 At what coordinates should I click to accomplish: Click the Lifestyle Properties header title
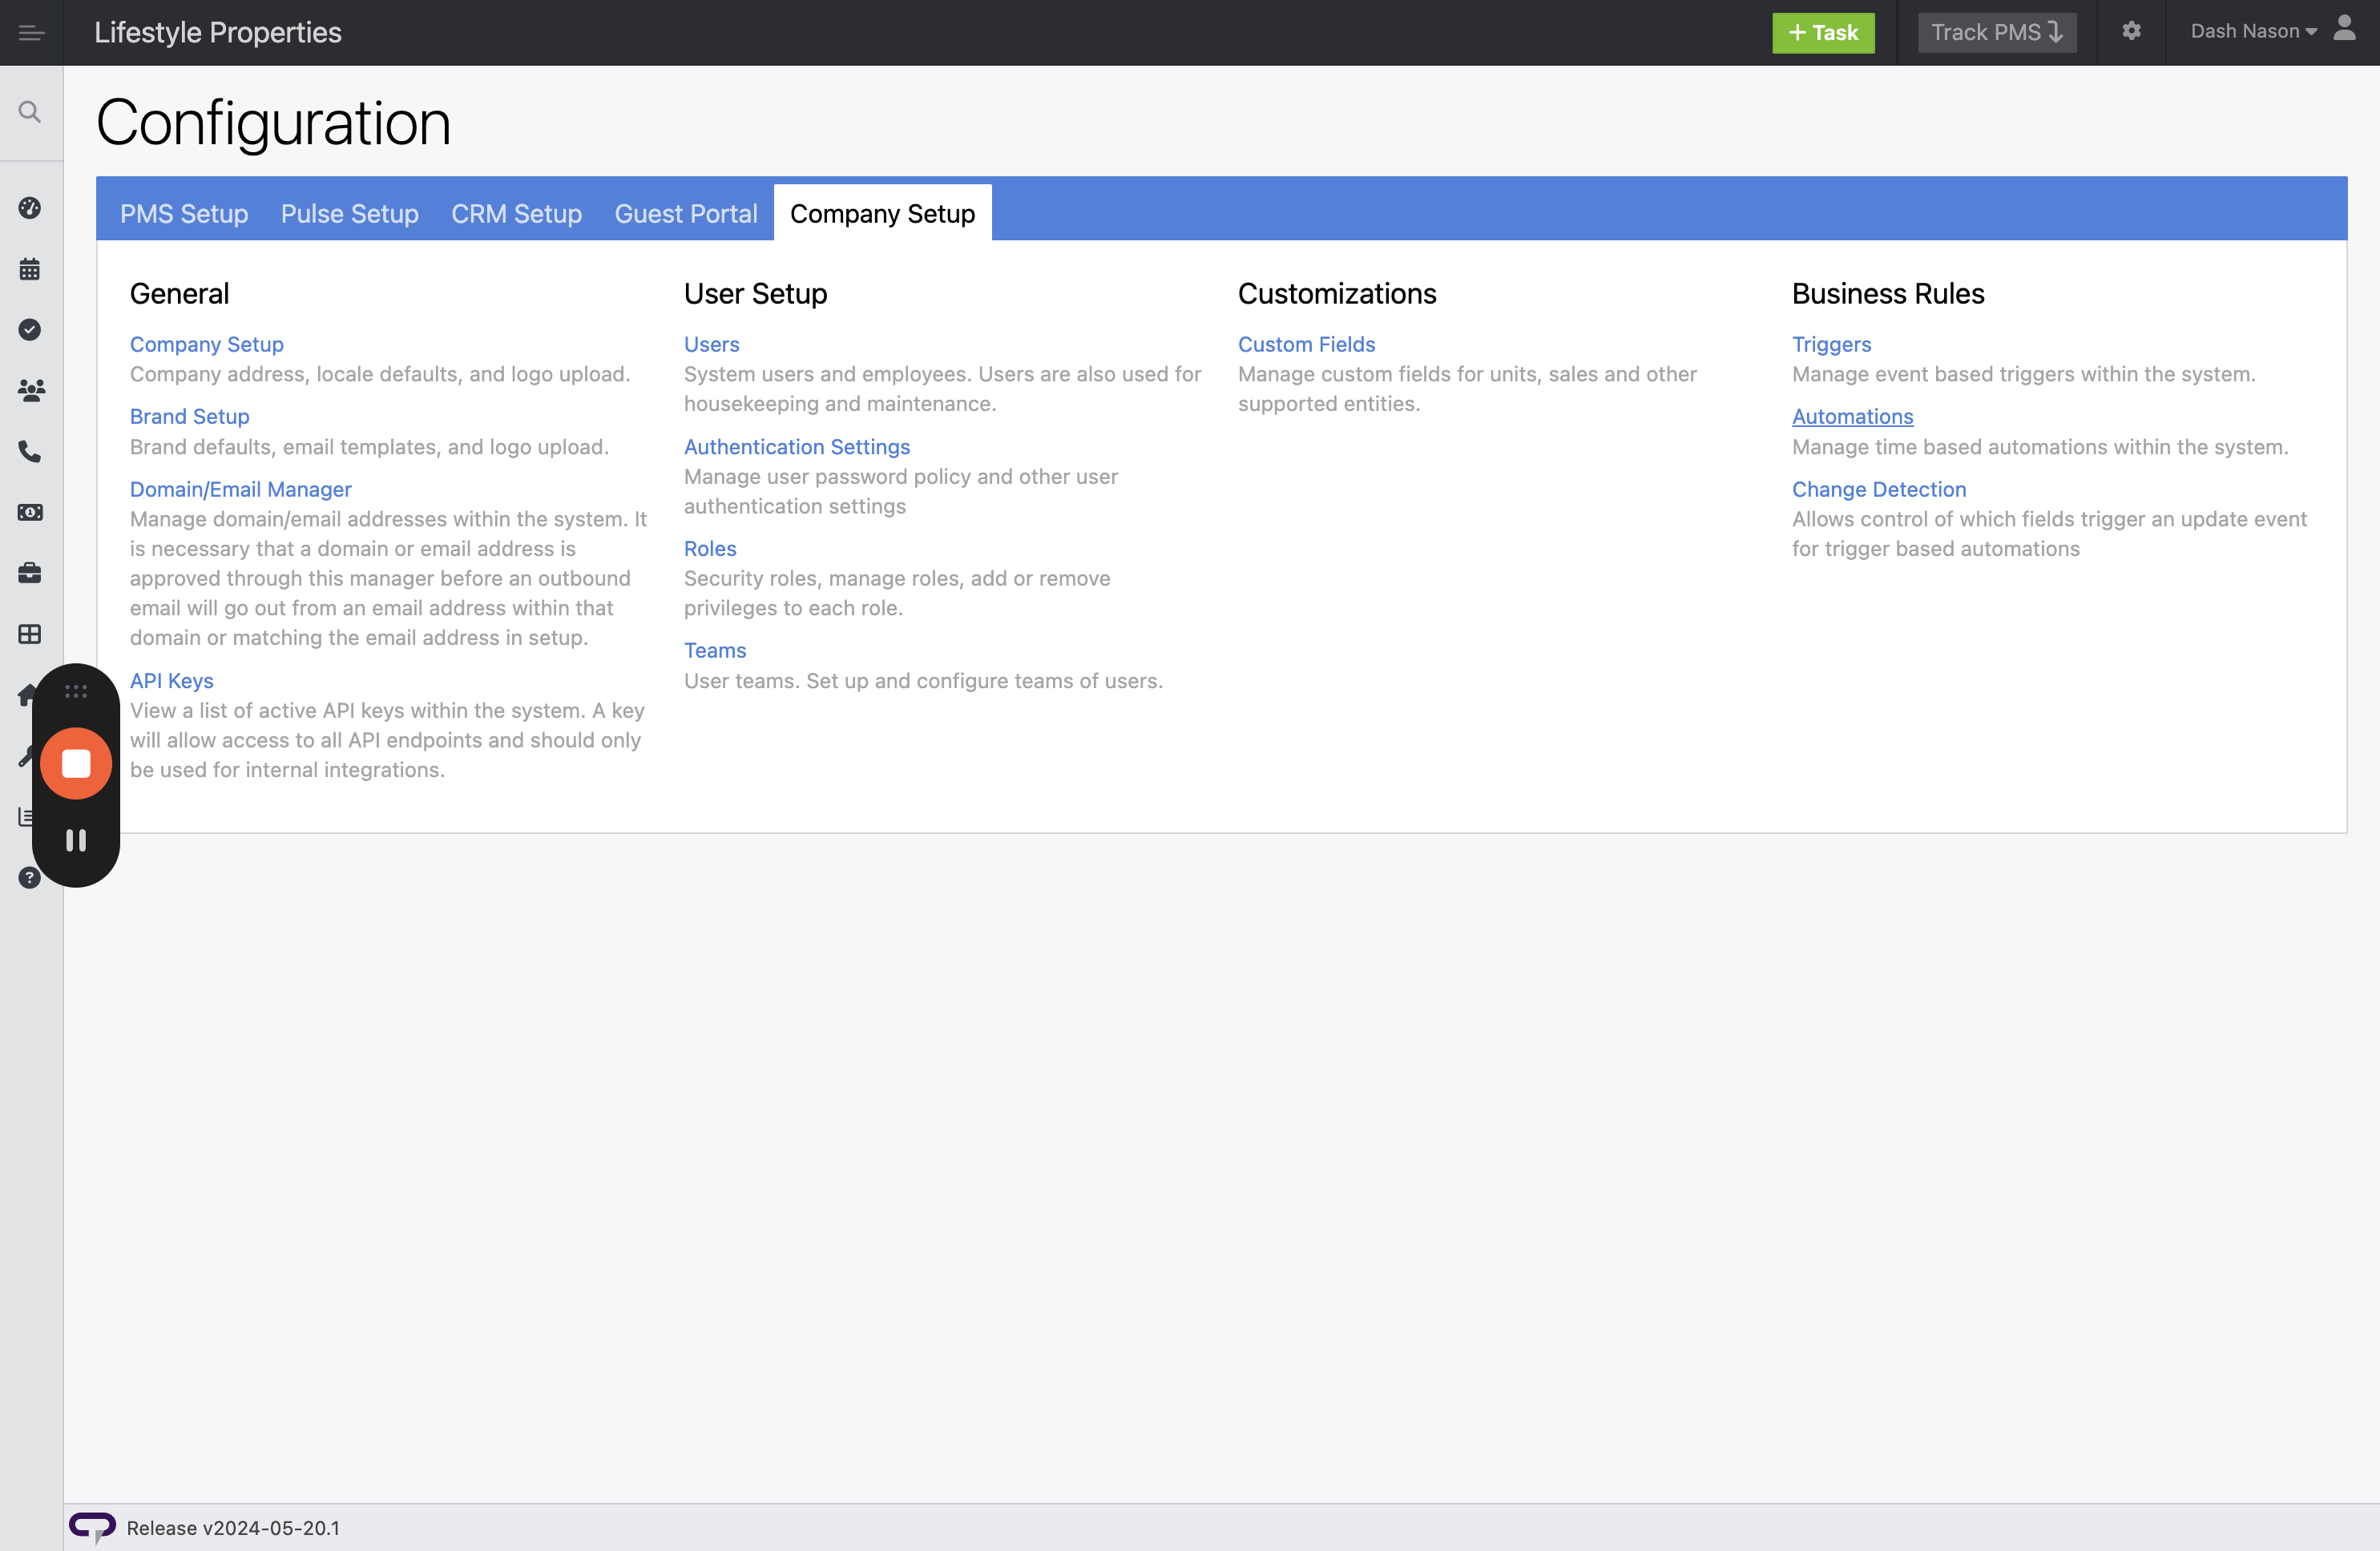point(218,33)
